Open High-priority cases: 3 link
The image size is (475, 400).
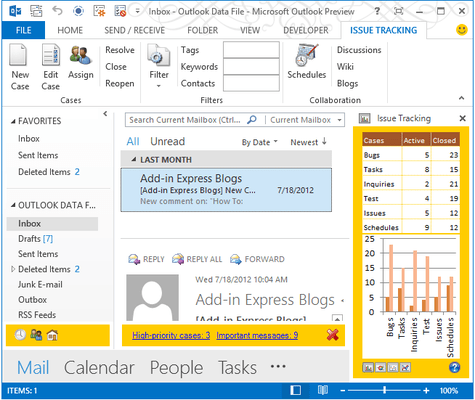(171, 335)
